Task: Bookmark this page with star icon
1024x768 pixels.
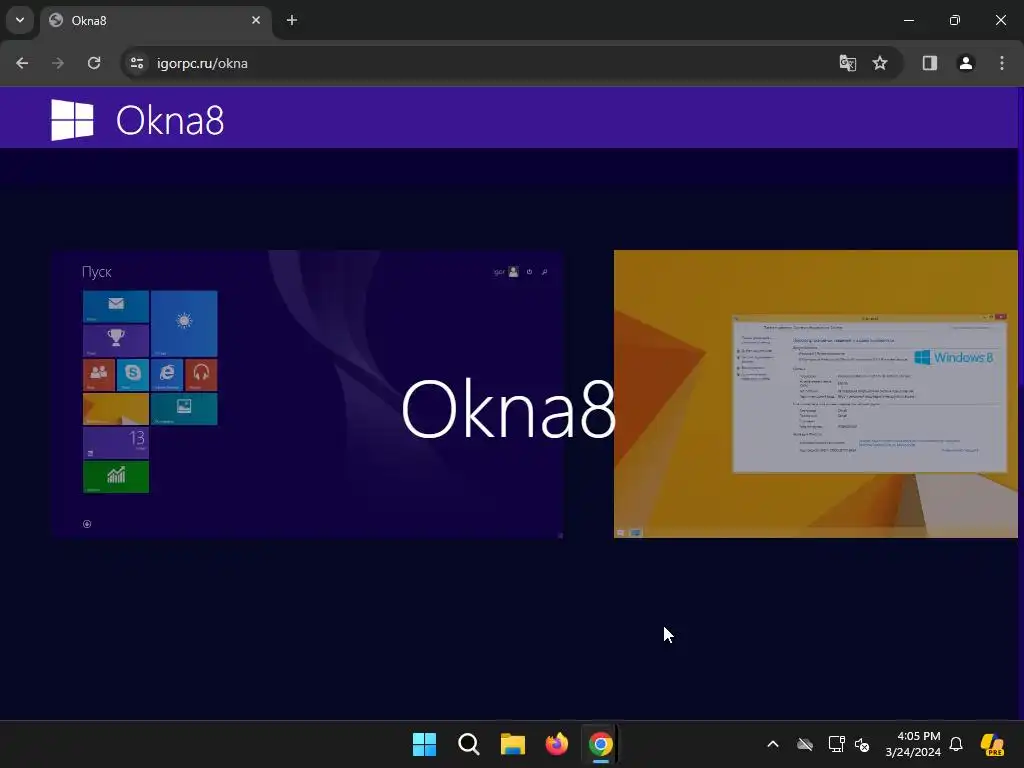Action: click(880, 63)
